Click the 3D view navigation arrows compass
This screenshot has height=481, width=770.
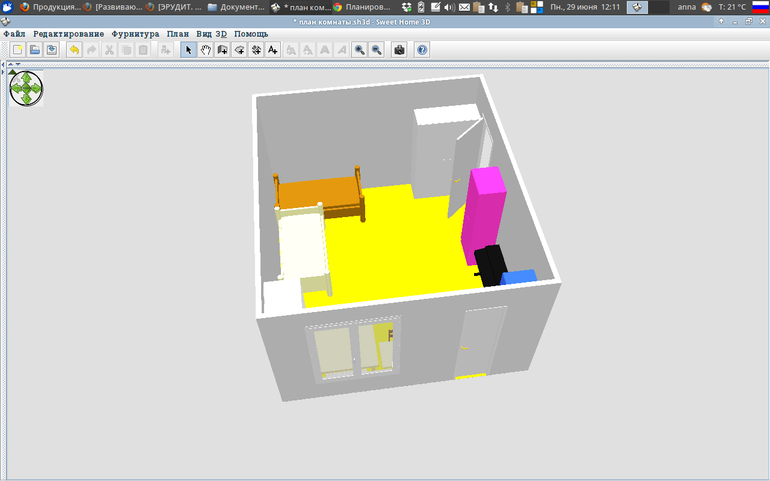(x=27, y=89)
